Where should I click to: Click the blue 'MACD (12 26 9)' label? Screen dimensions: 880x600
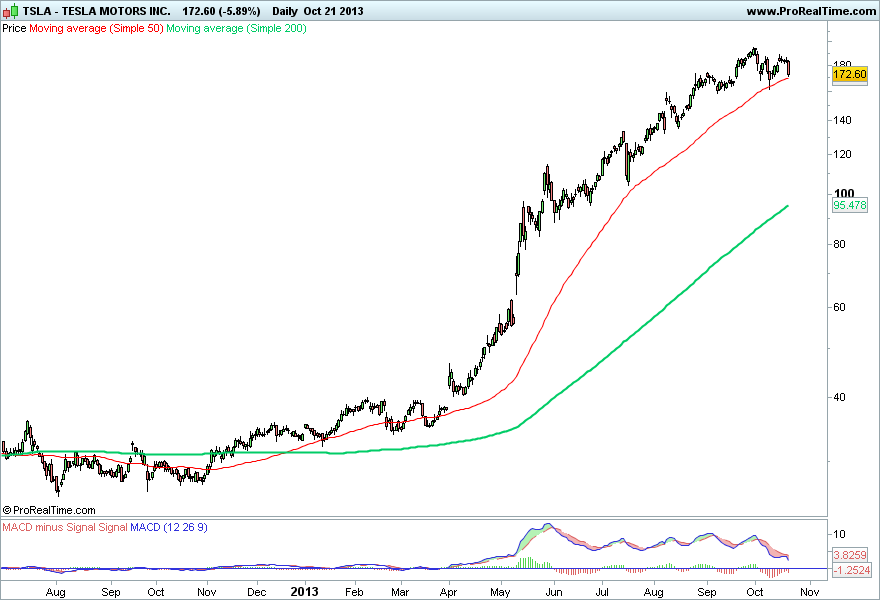tap(169, 527)
